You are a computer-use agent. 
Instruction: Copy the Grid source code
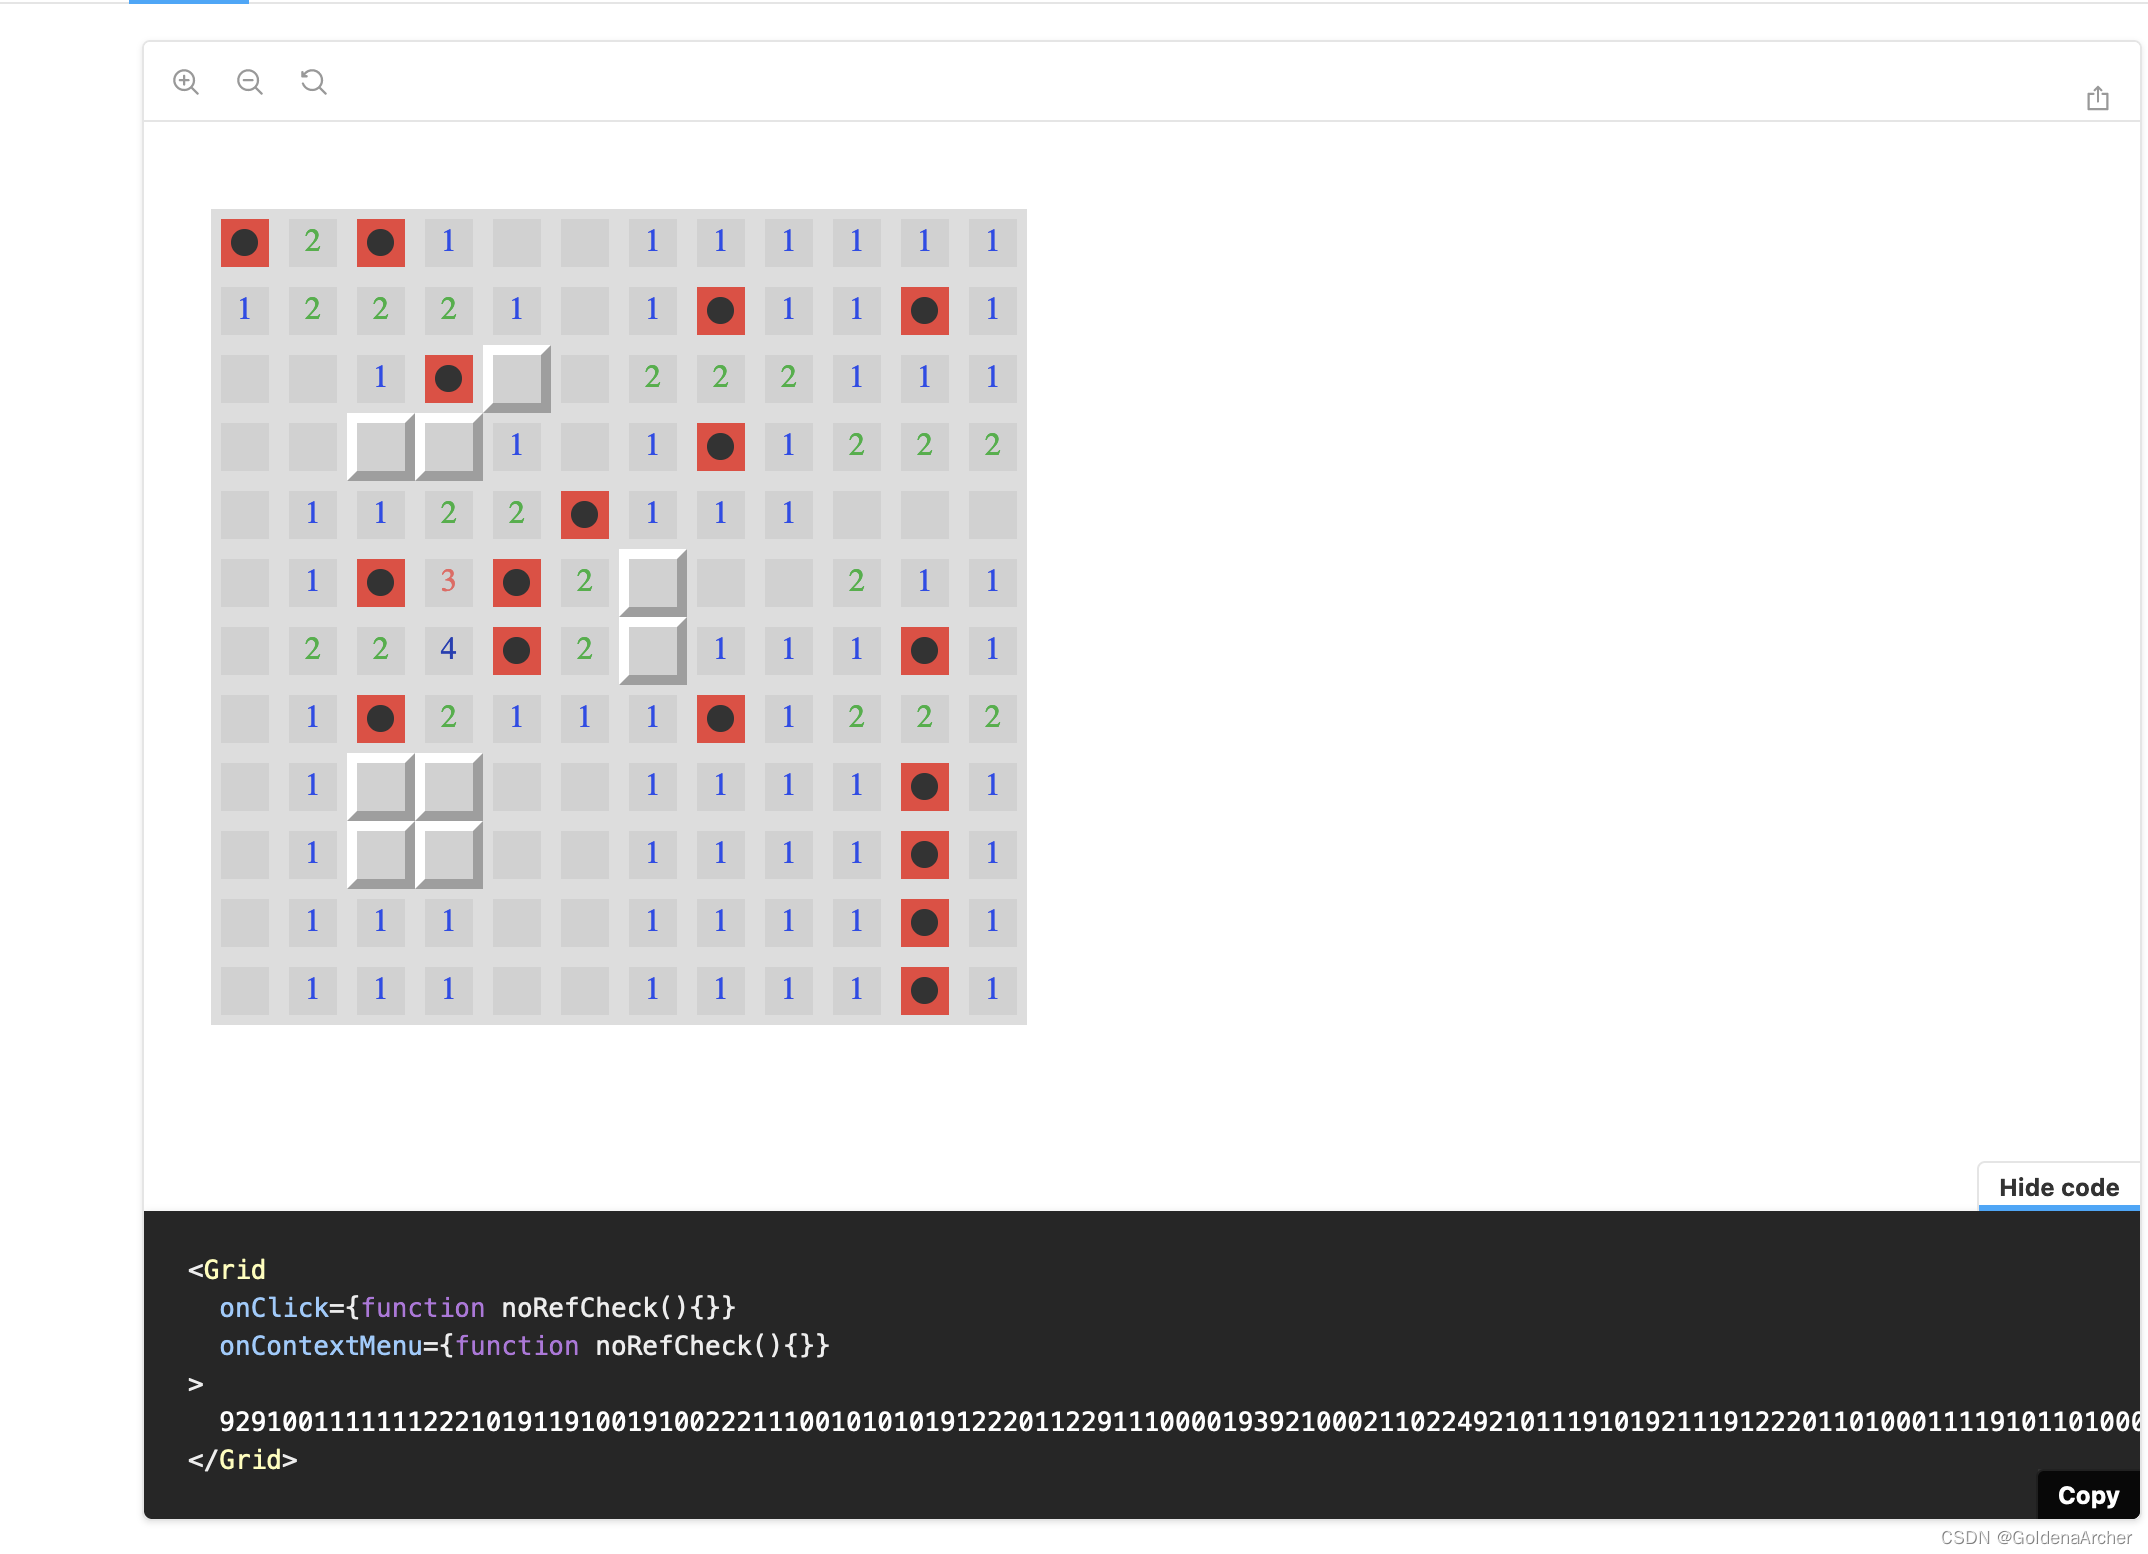pos(2088,1495)
